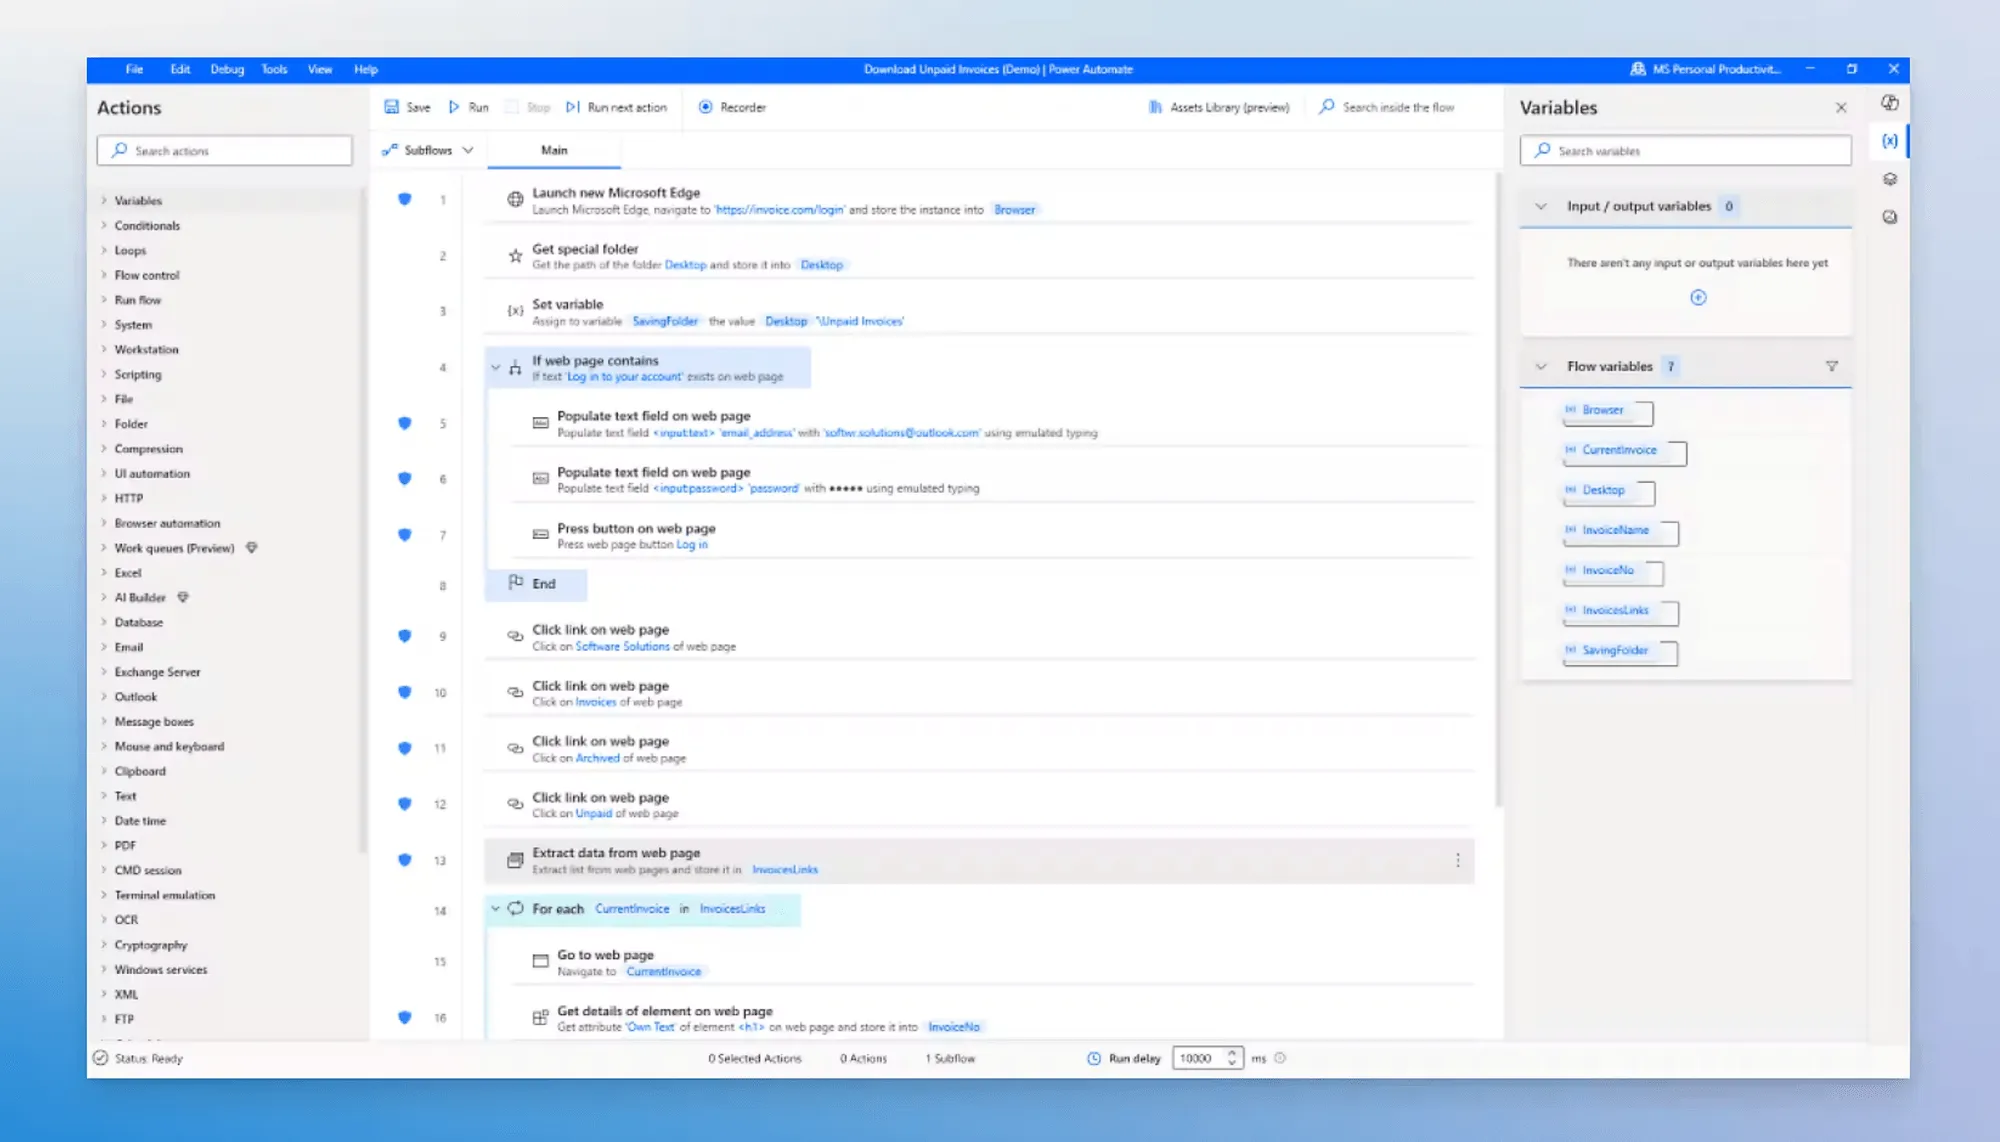Click the premium icon next to AI Builder
2000x1142 pixels.
click(183, 597)
